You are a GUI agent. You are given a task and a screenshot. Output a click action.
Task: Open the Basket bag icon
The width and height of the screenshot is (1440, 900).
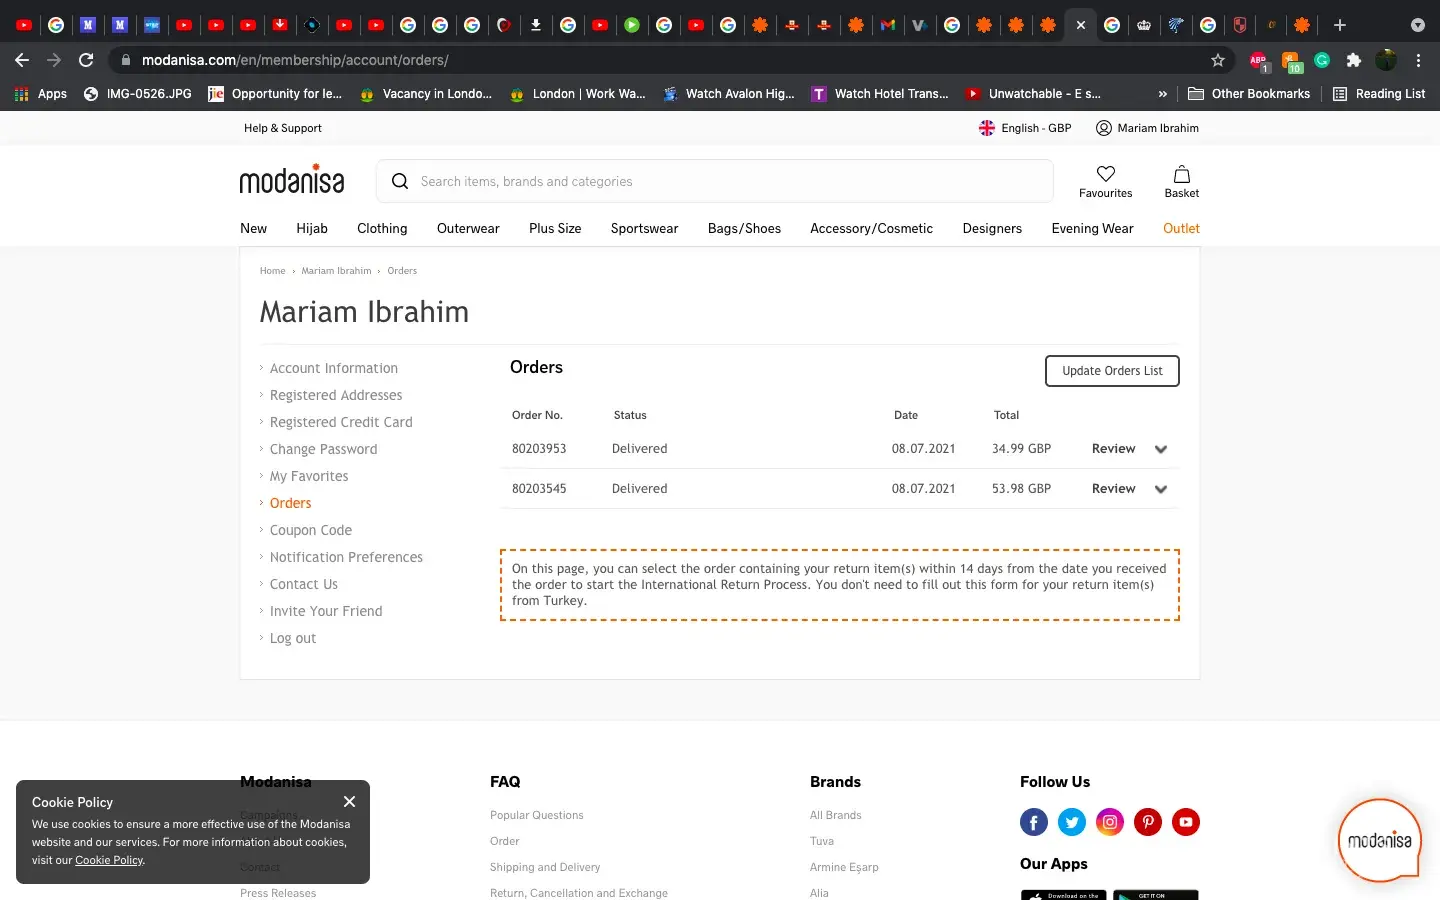point(1181,174)
